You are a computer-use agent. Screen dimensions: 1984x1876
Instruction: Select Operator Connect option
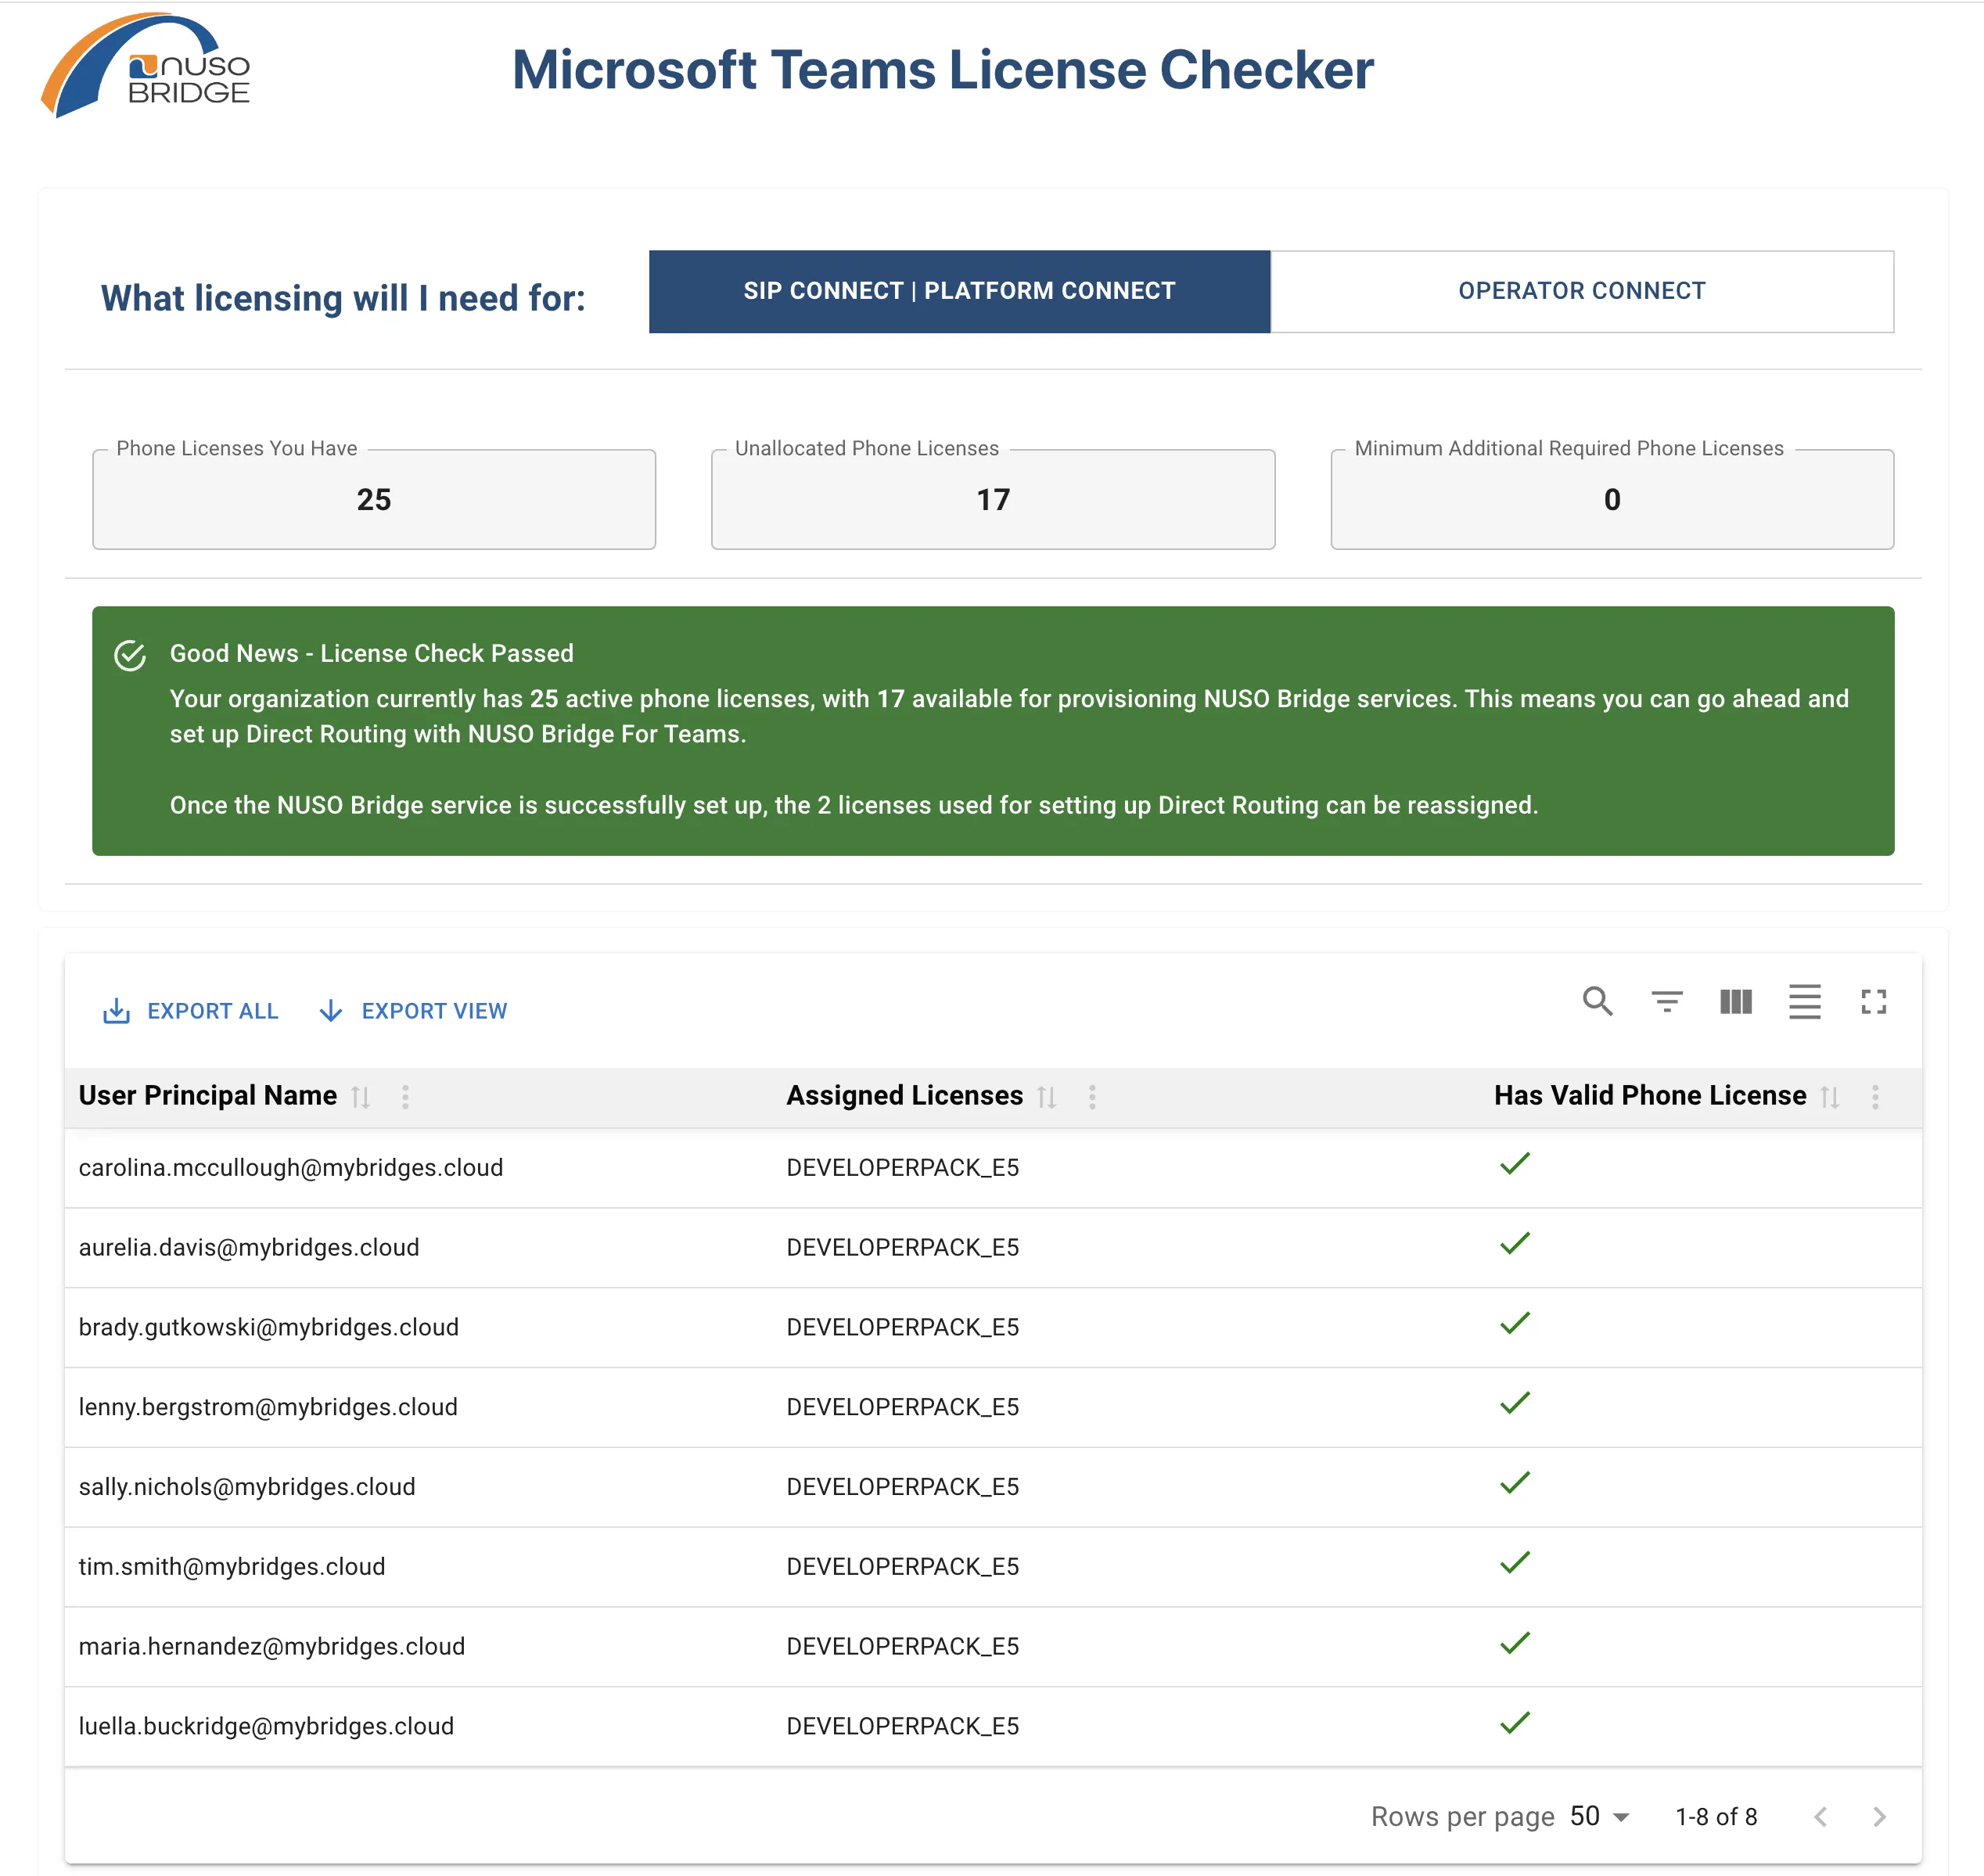(x=1582, y=291)
